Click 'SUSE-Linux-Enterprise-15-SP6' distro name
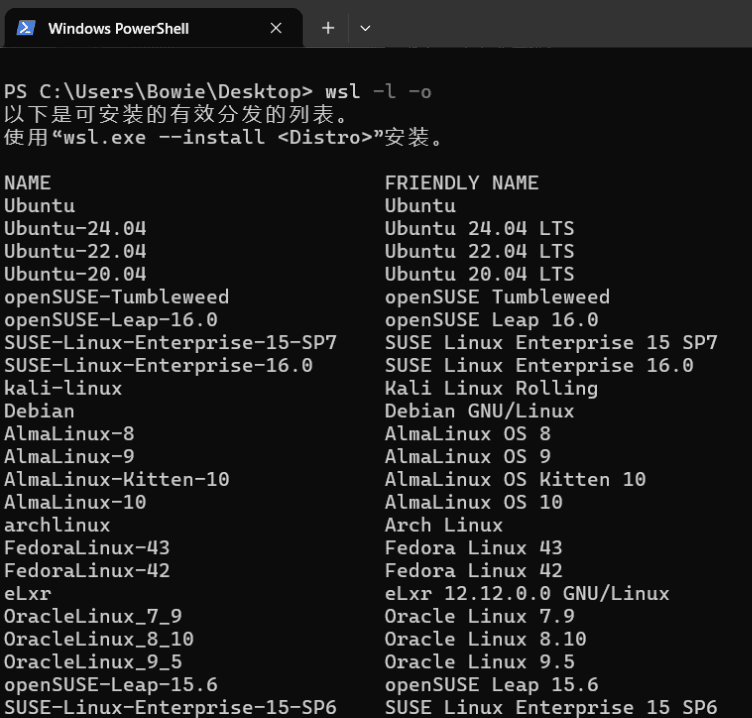 point(170,707)
